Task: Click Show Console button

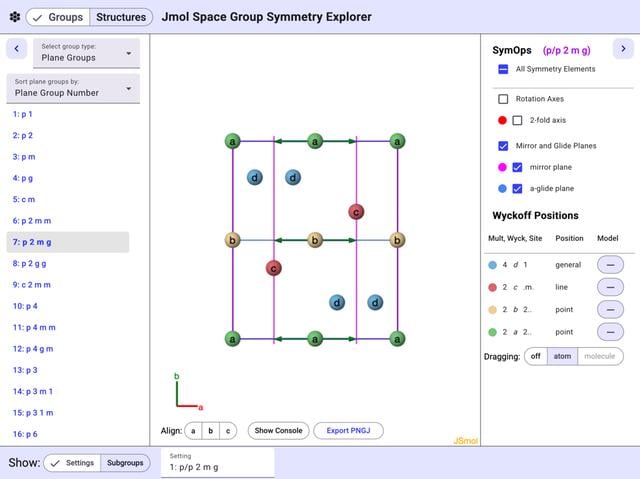Action: click(x=278, y=431)
